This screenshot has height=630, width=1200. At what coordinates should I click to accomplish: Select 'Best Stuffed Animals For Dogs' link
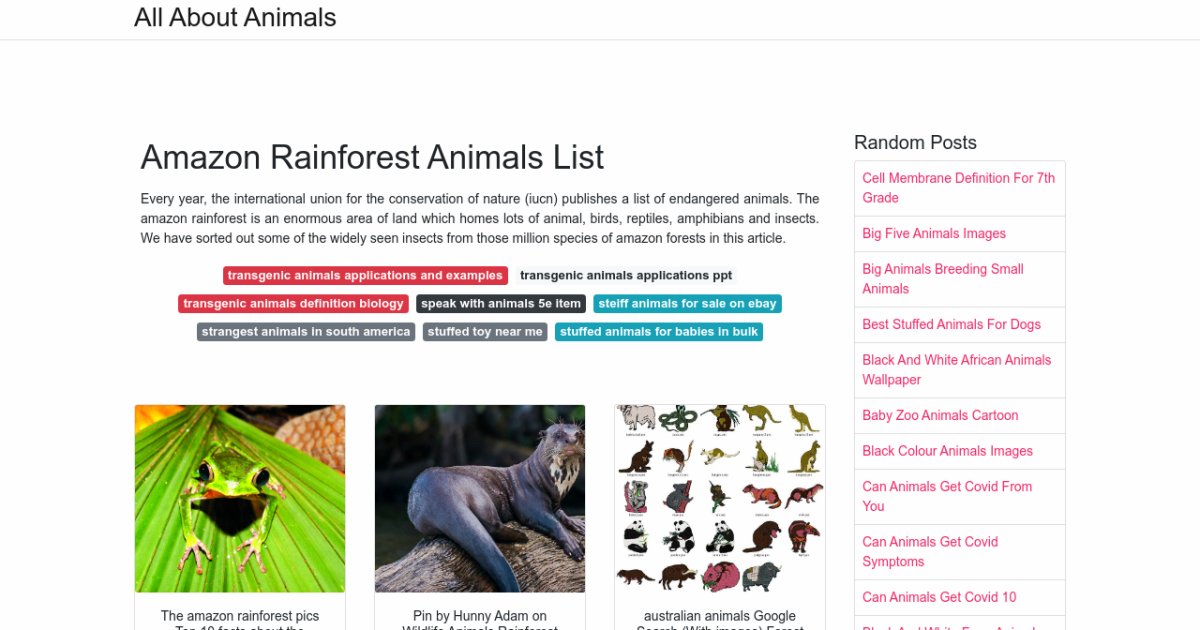951,325
